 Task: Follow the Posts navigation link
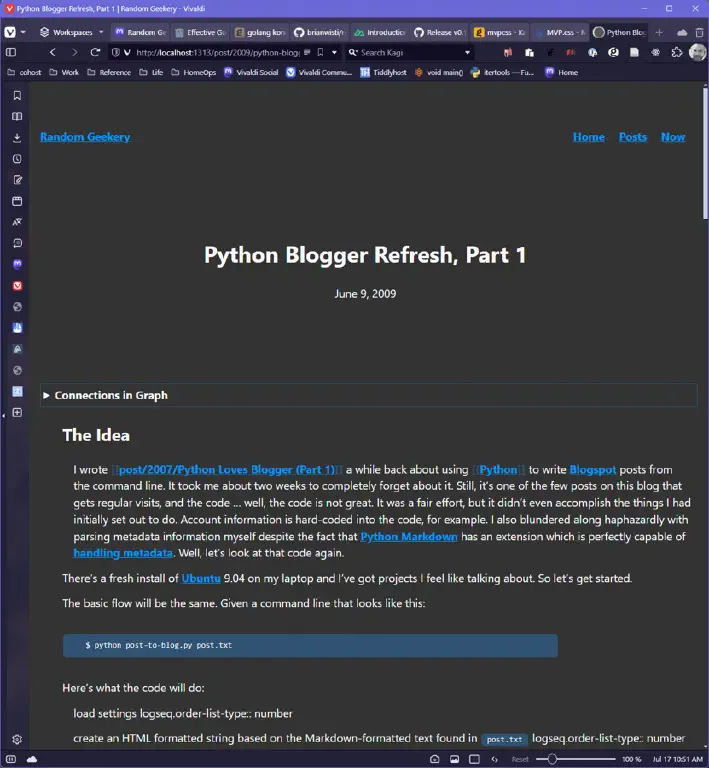[x=633, y=137]
